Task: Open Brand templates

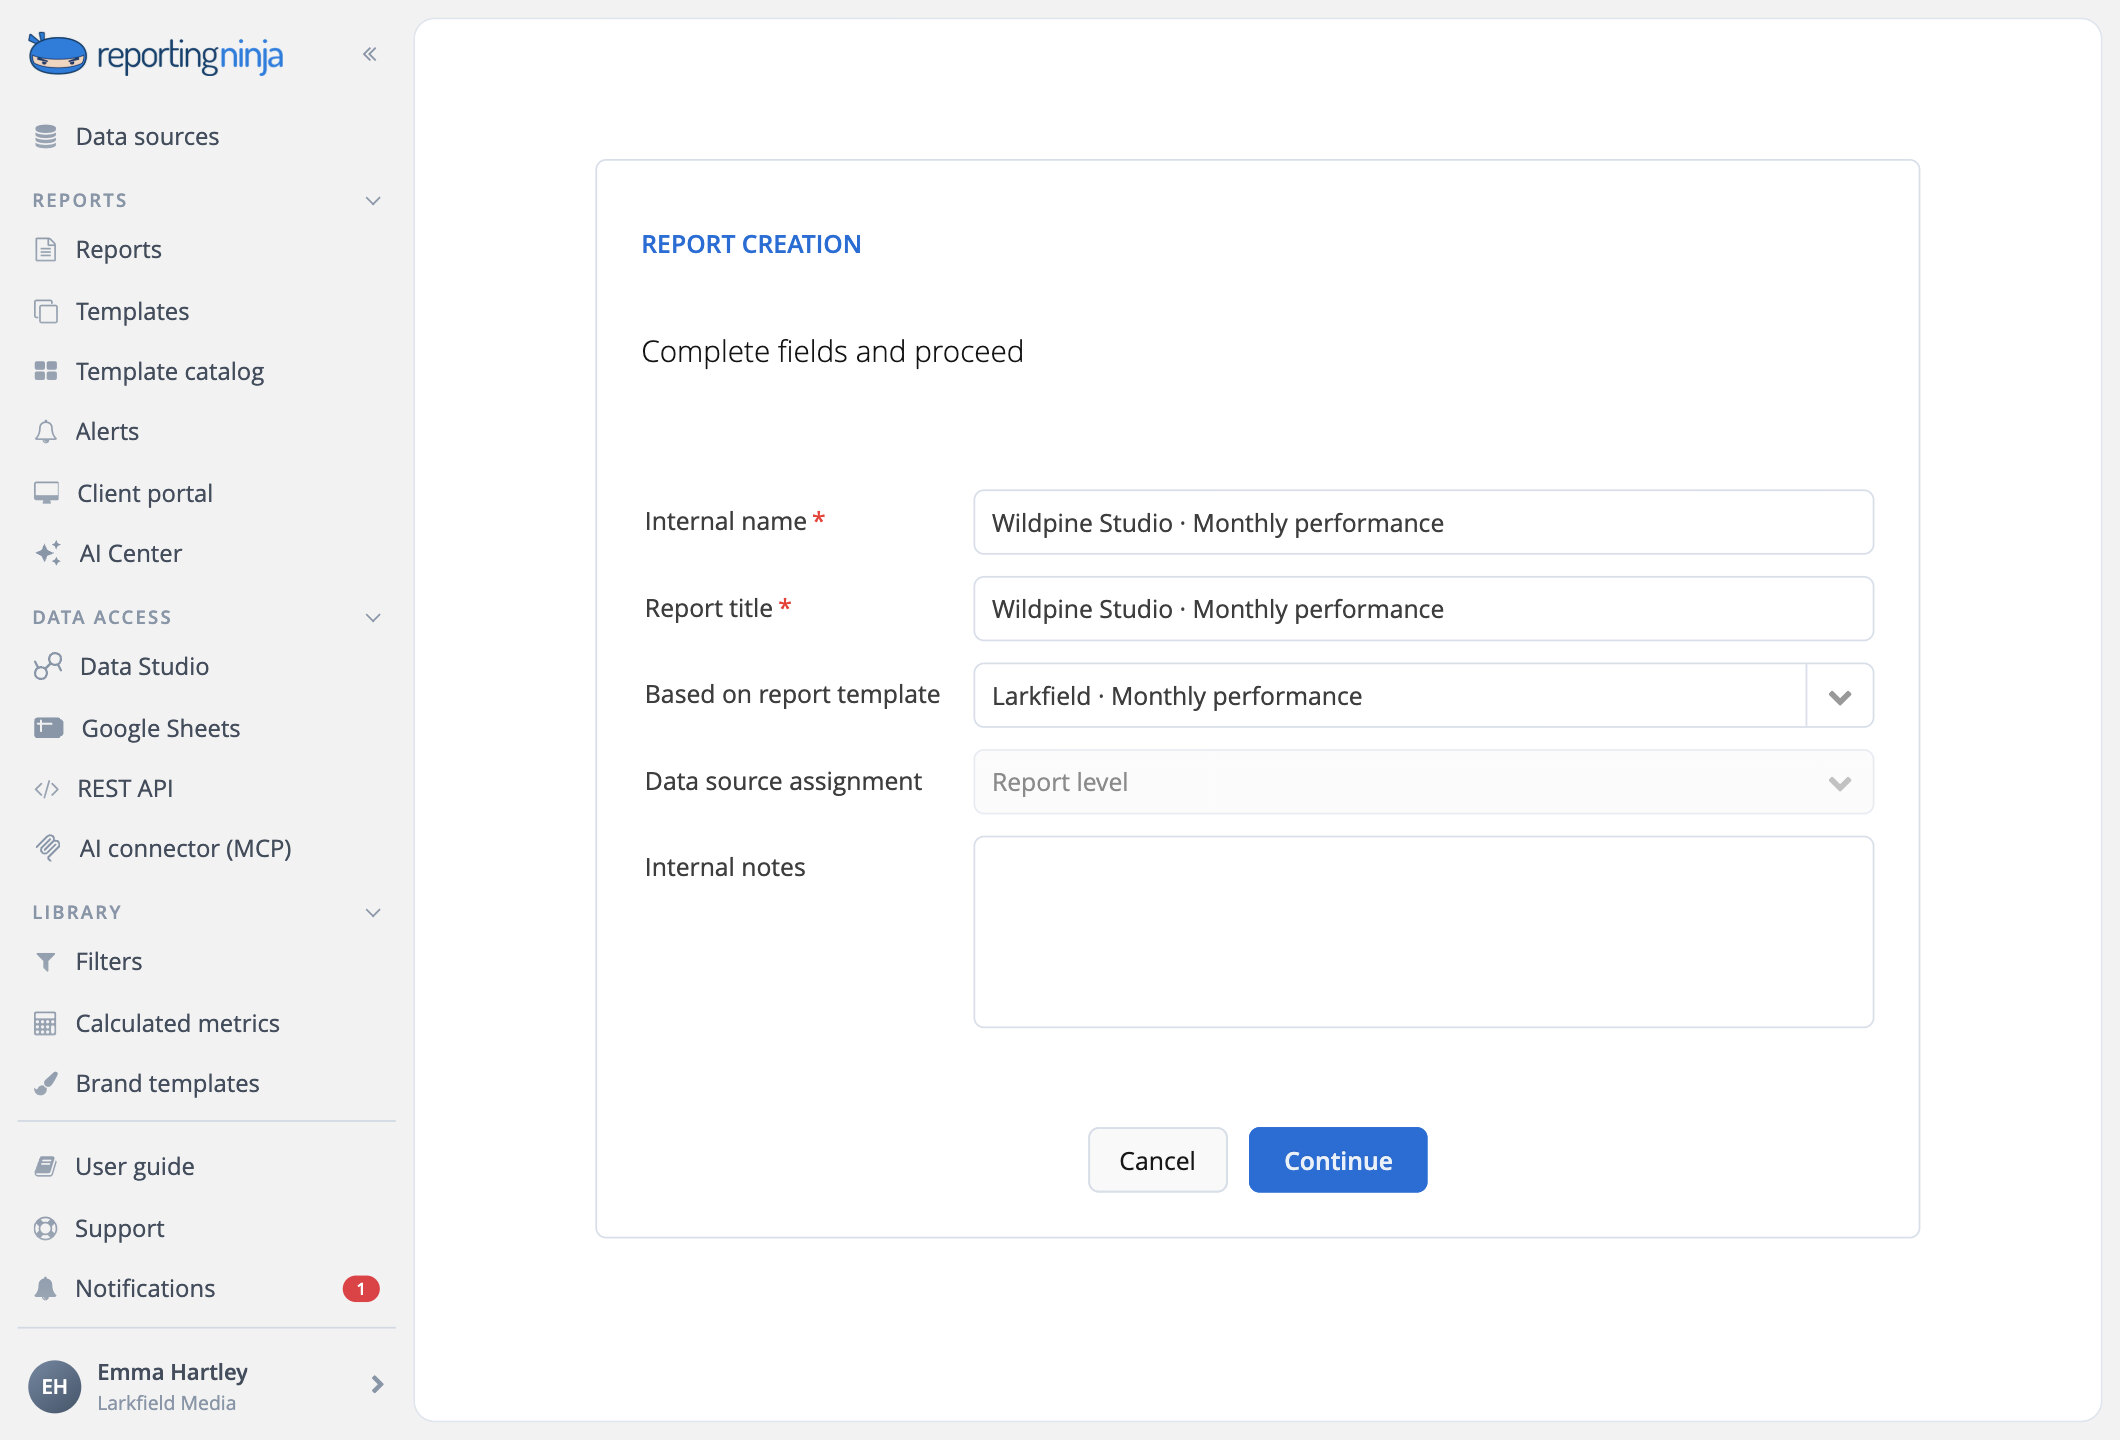Action: coord(167,1083)
